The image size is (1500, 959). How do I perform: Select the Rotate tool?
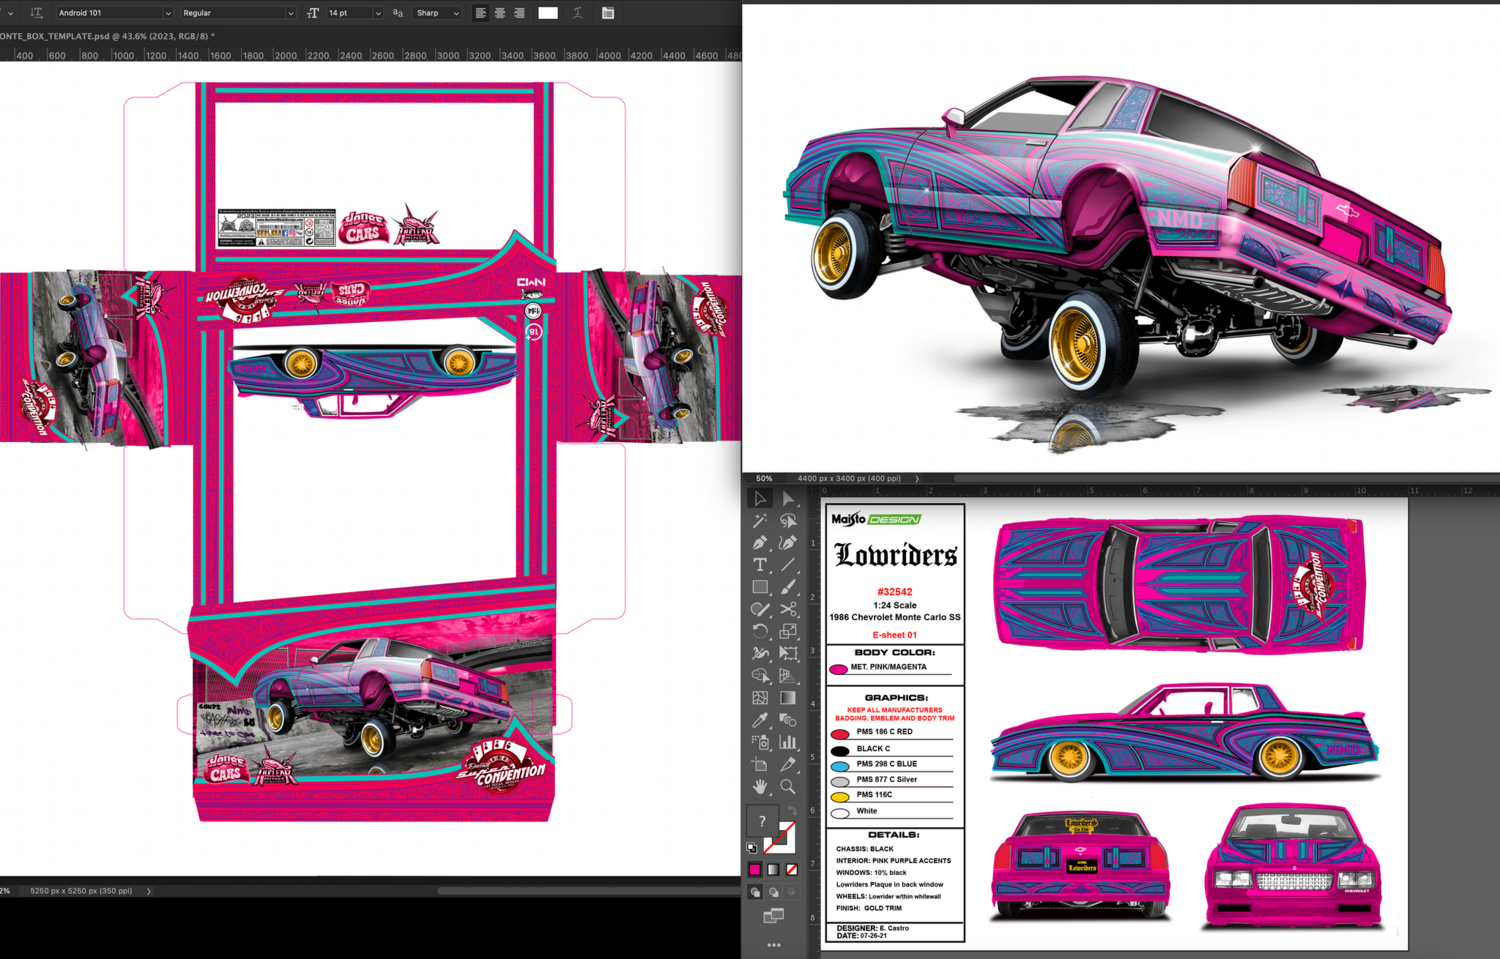(760, 631)
